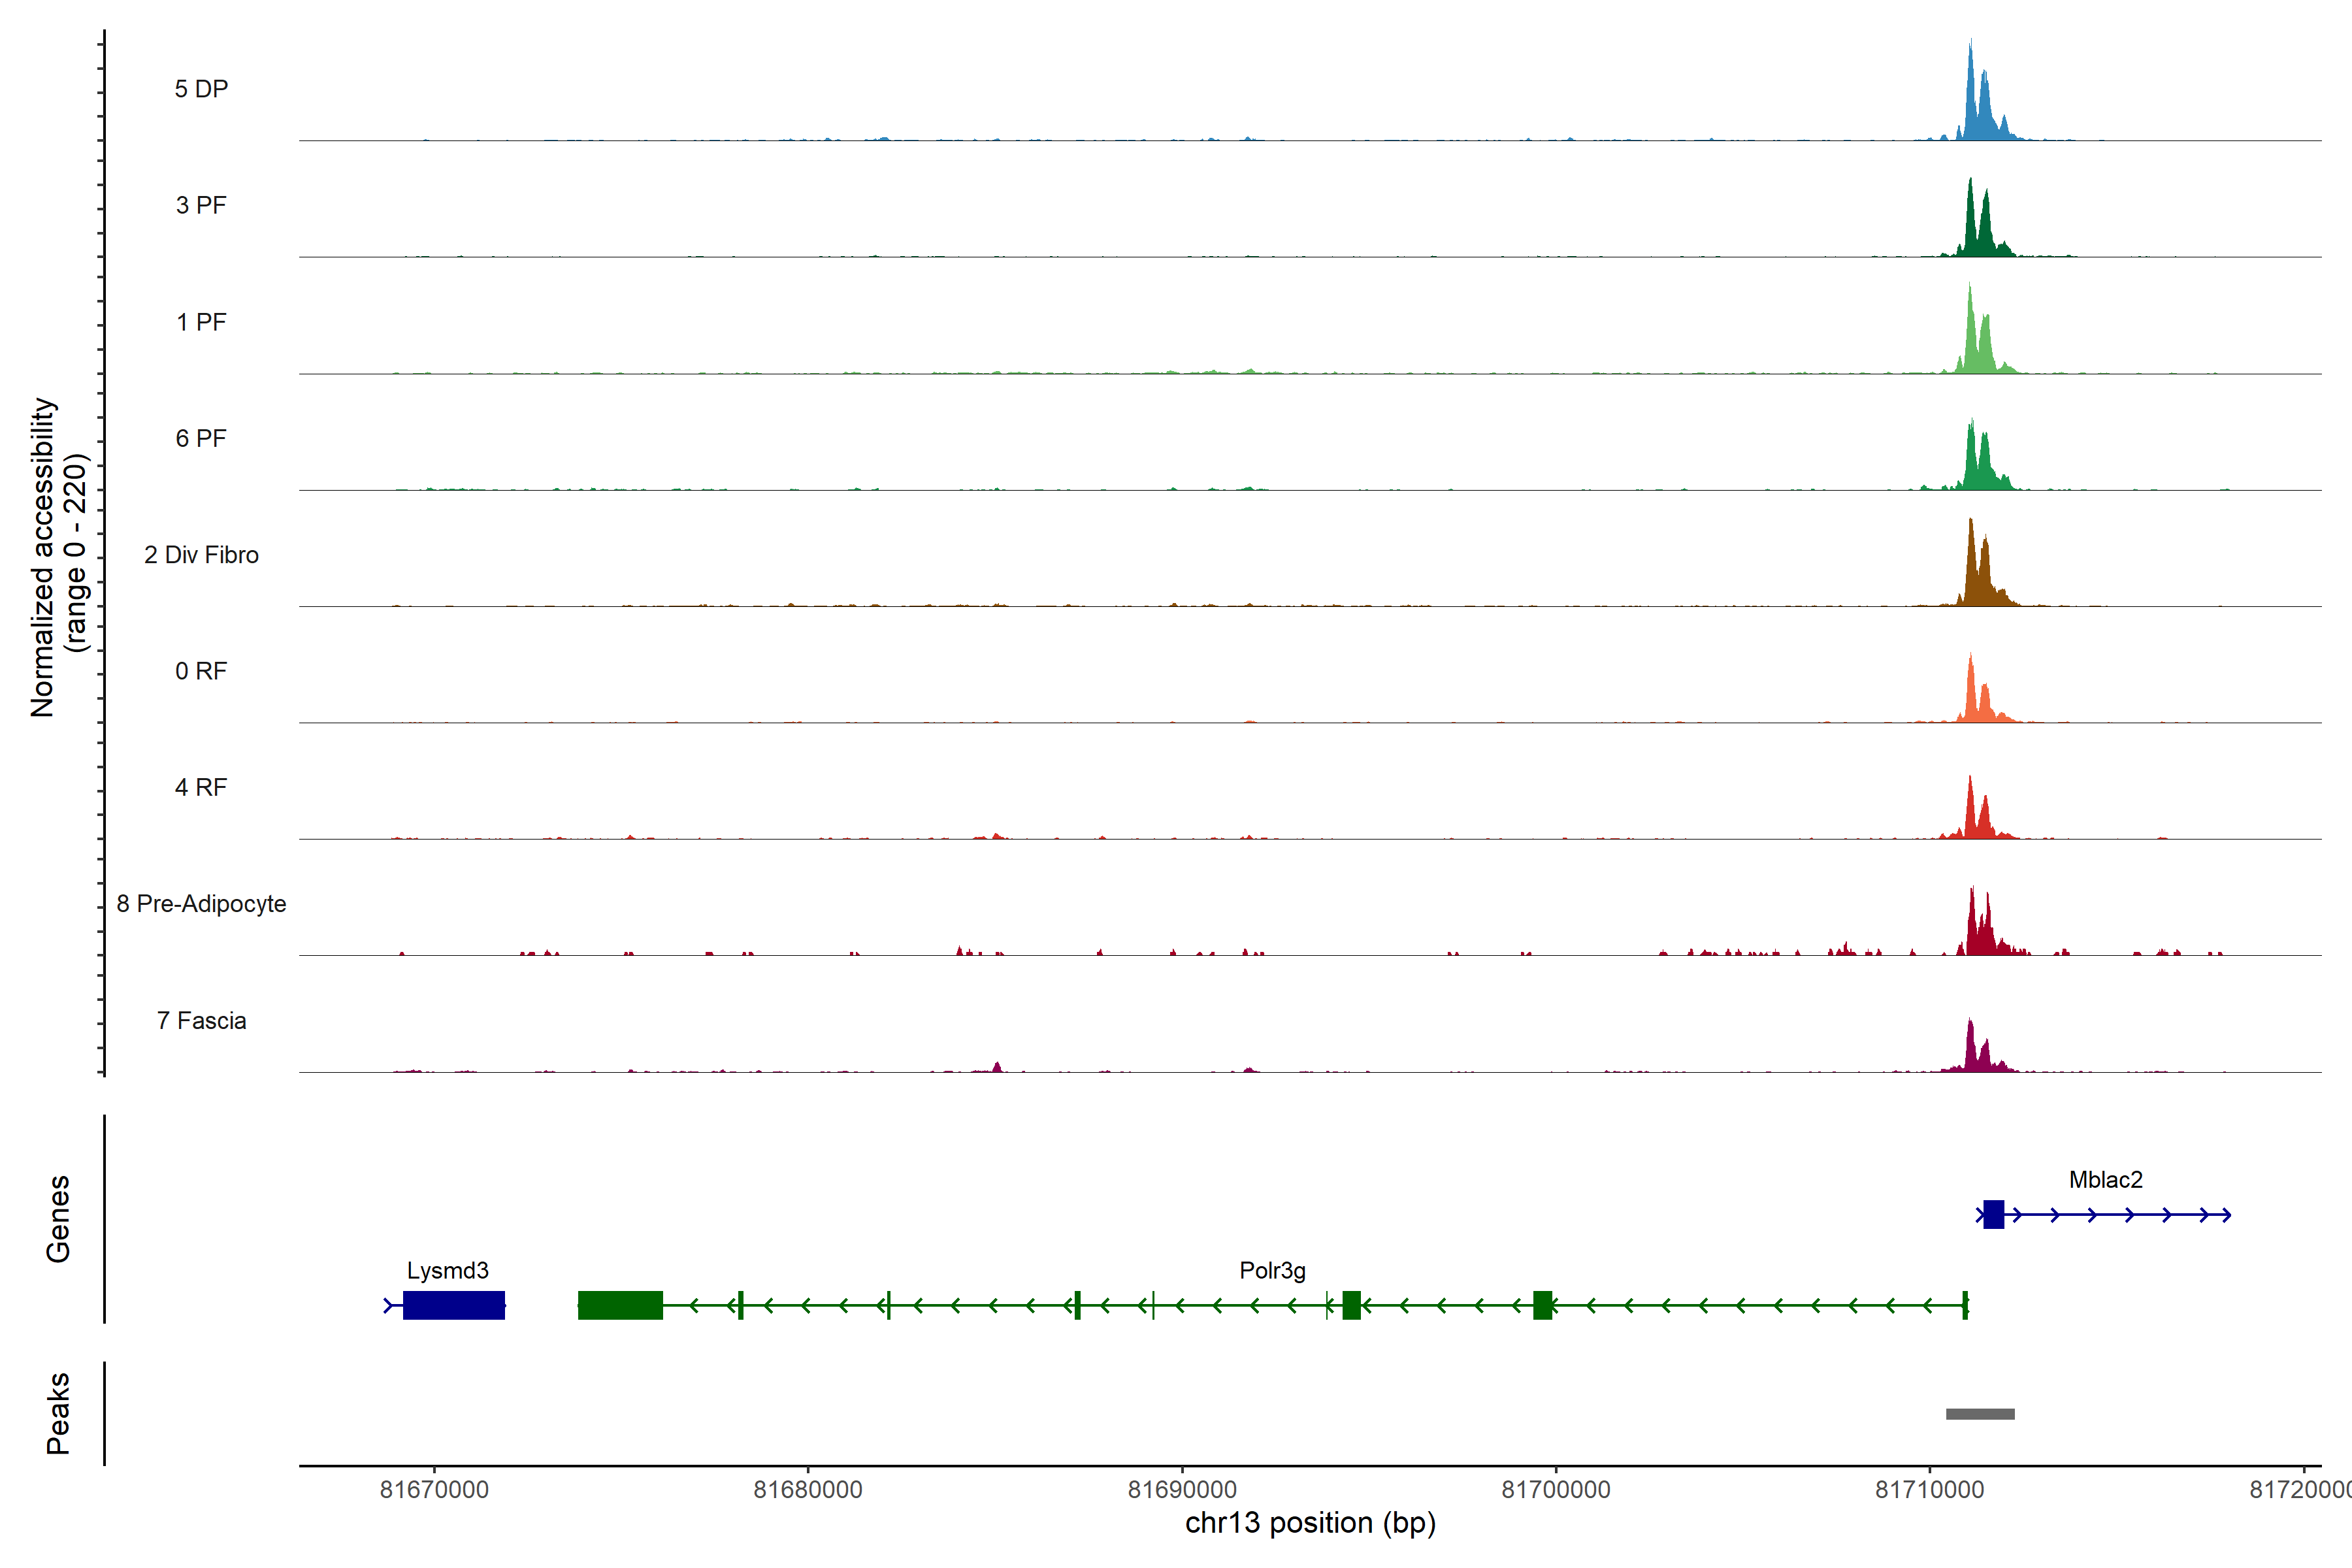Select the 7 Fascia track label
This screenshot has height=1568, width=2352.
(201, 1020)
